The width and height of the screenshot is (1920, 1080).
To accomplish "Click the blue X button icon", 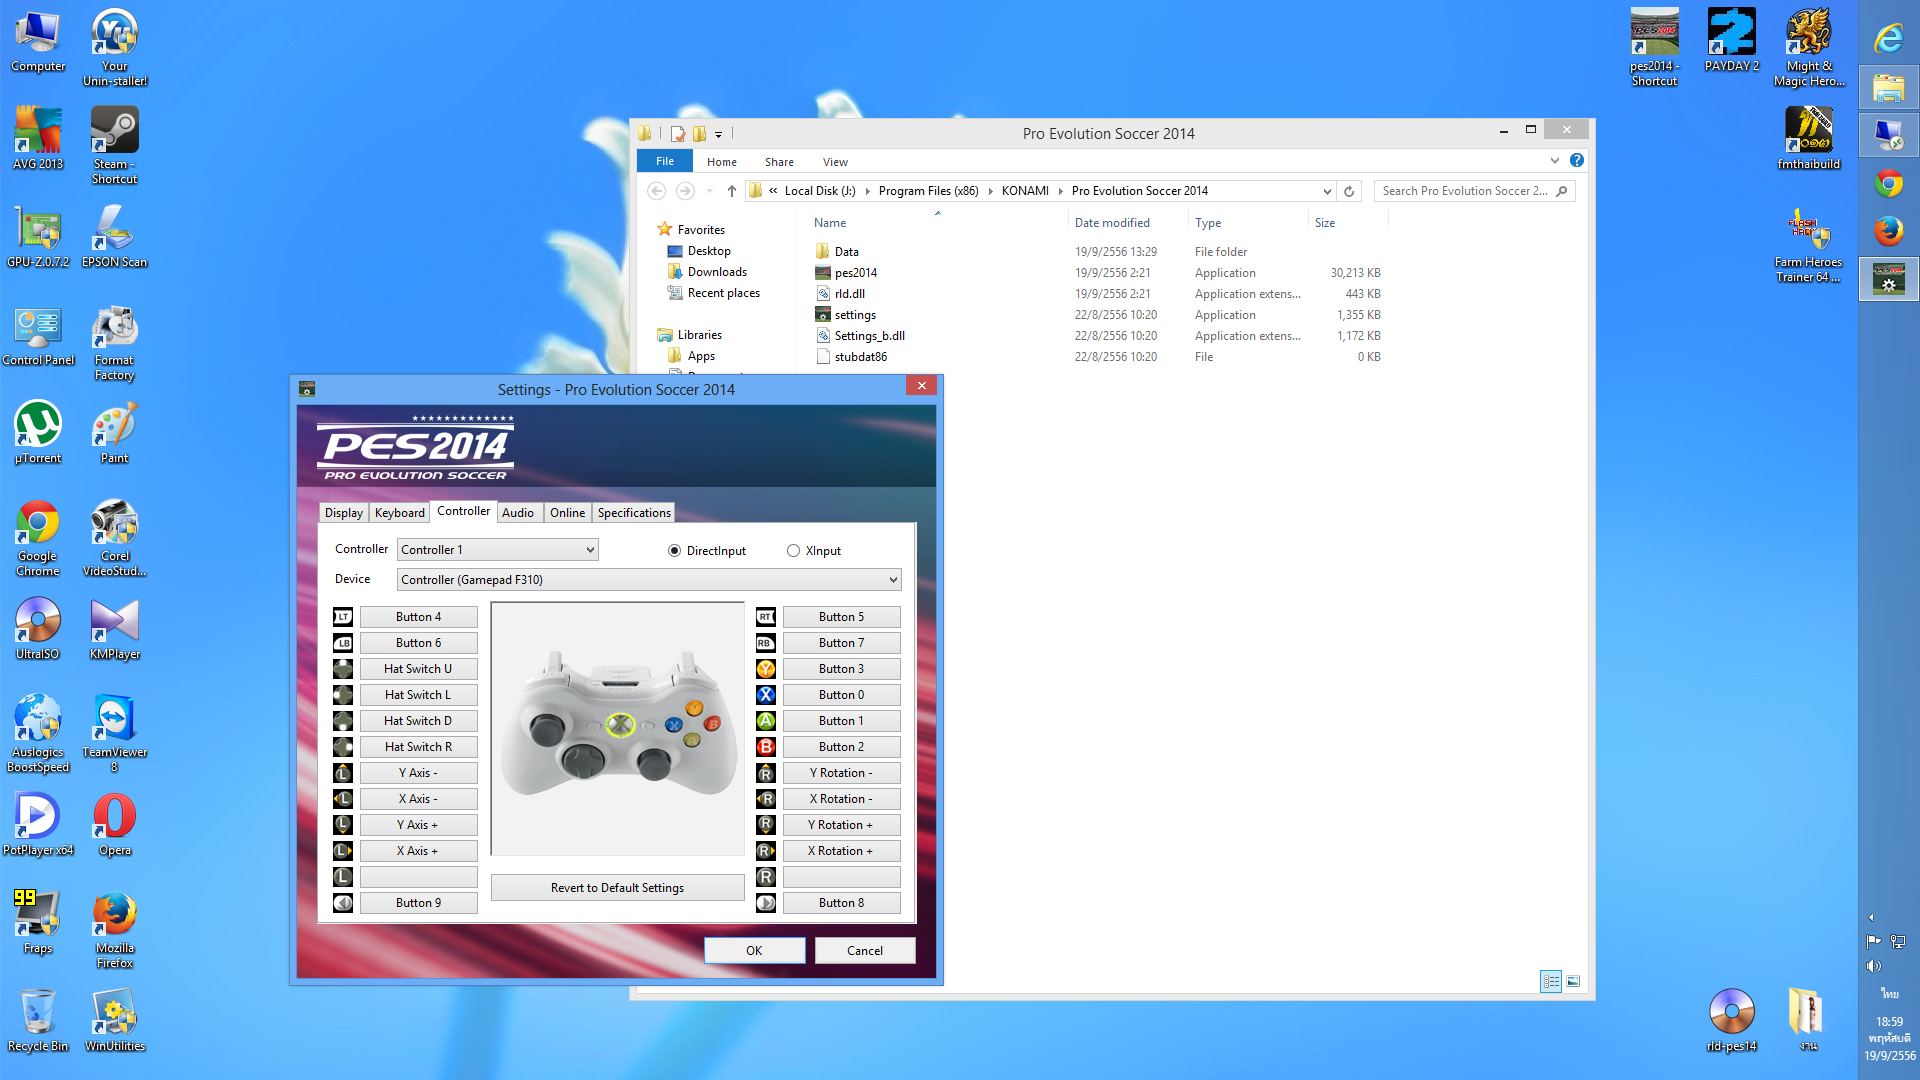I will coord(766,695).
